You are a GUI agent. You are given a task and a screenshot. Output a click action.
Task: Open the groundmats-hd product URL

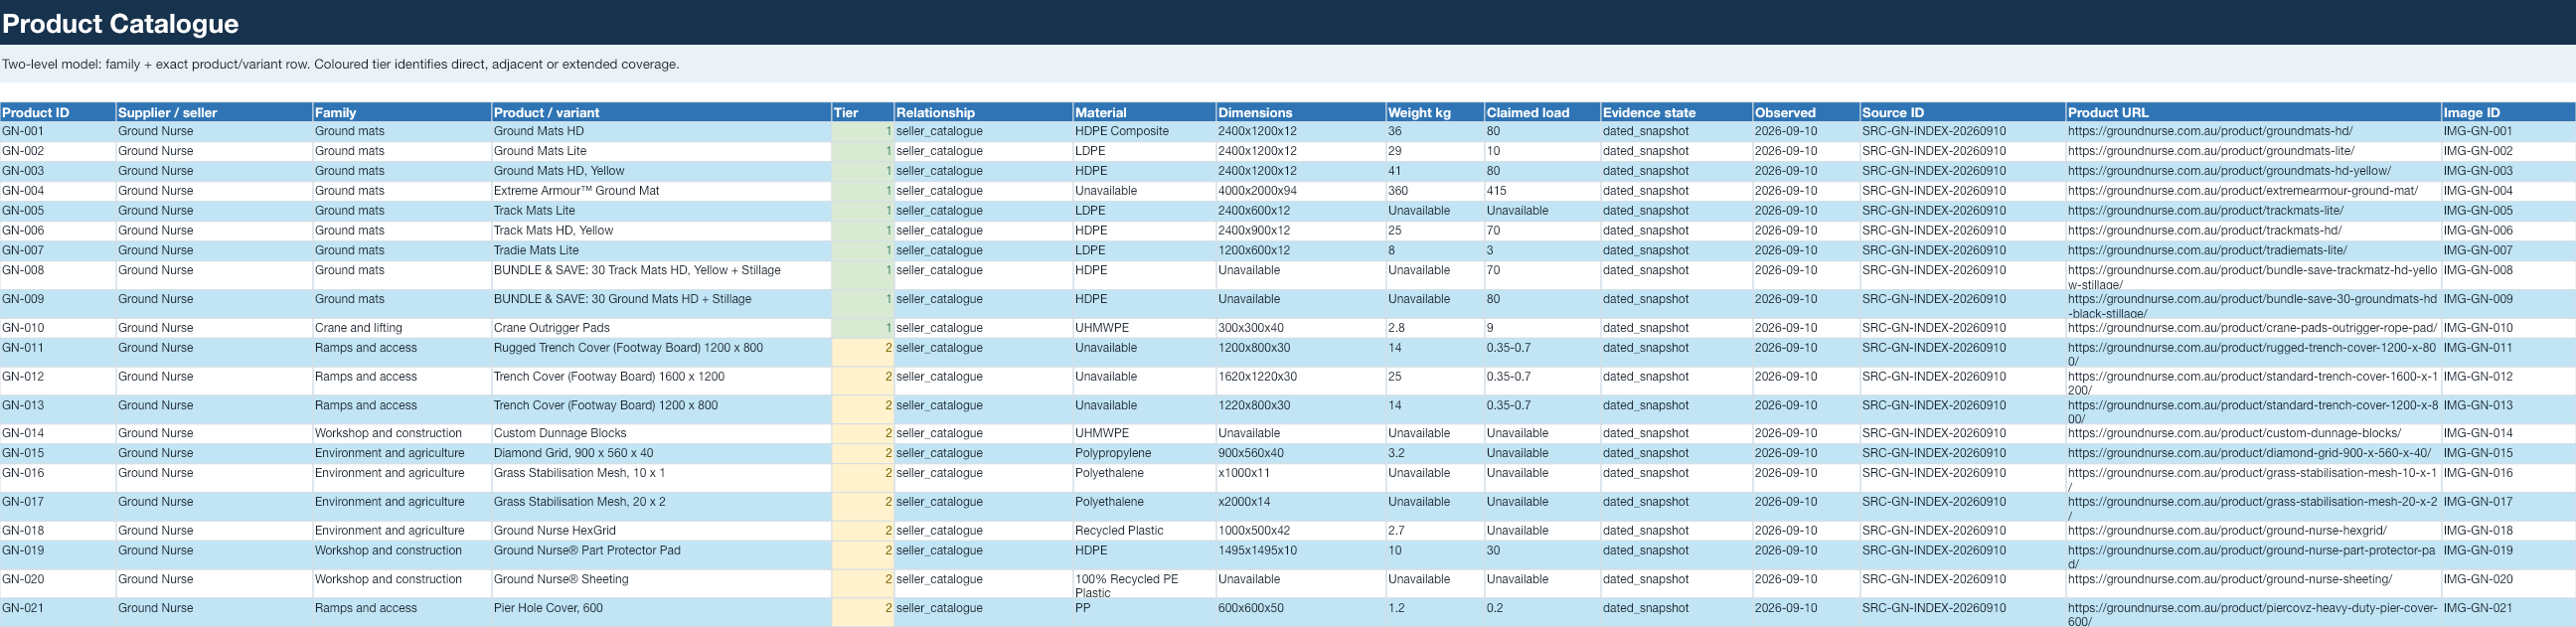coord(2210,131)
